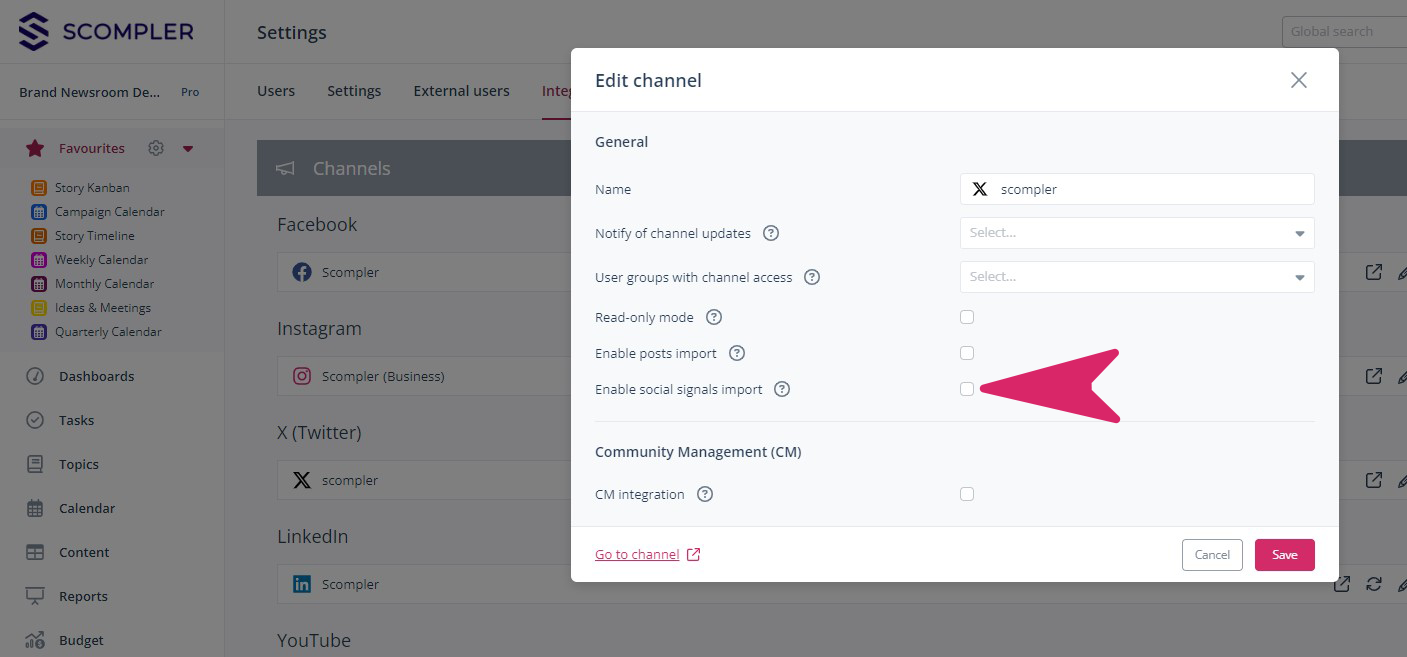The height and width of the screenshot is (657, 1407).
Task: Open Favourites settings gear icon
Action: [156, 148]
